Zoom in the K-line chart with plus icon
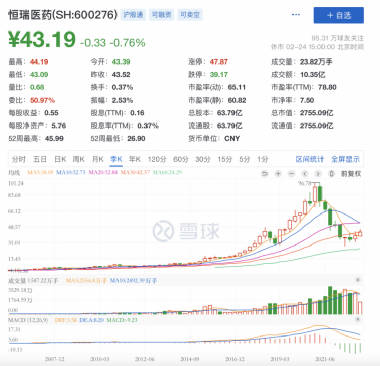This screenshot has height=366, width=380. [x=278, y=174]
